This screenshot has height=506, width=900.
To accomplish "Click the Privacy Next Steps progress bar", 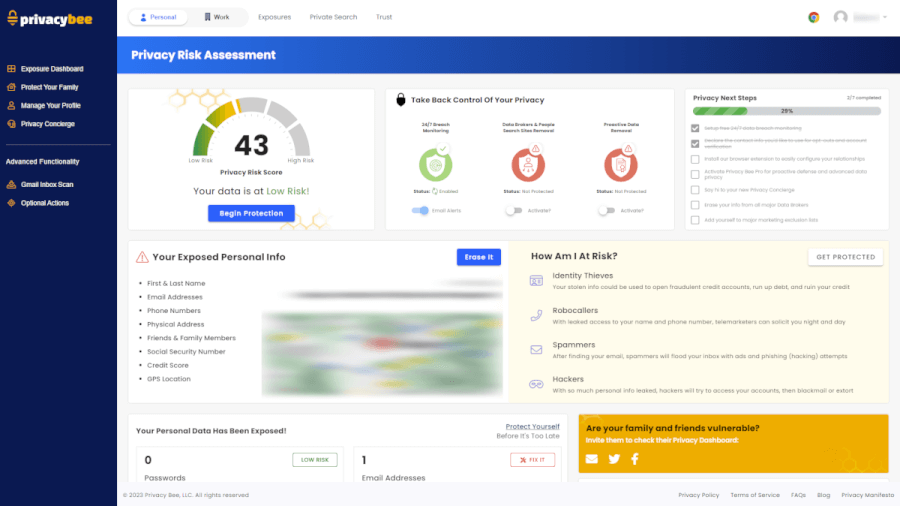I will pyautogui.click(x=786, y=111).
